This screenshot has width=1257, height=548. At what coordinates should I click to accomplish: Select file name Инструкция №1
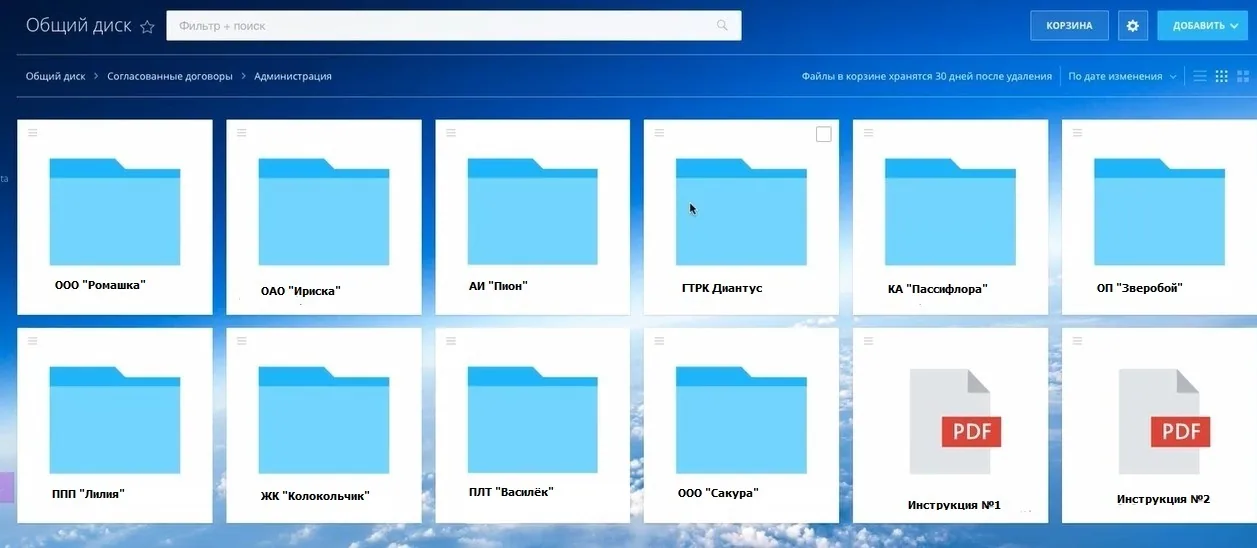954,506
